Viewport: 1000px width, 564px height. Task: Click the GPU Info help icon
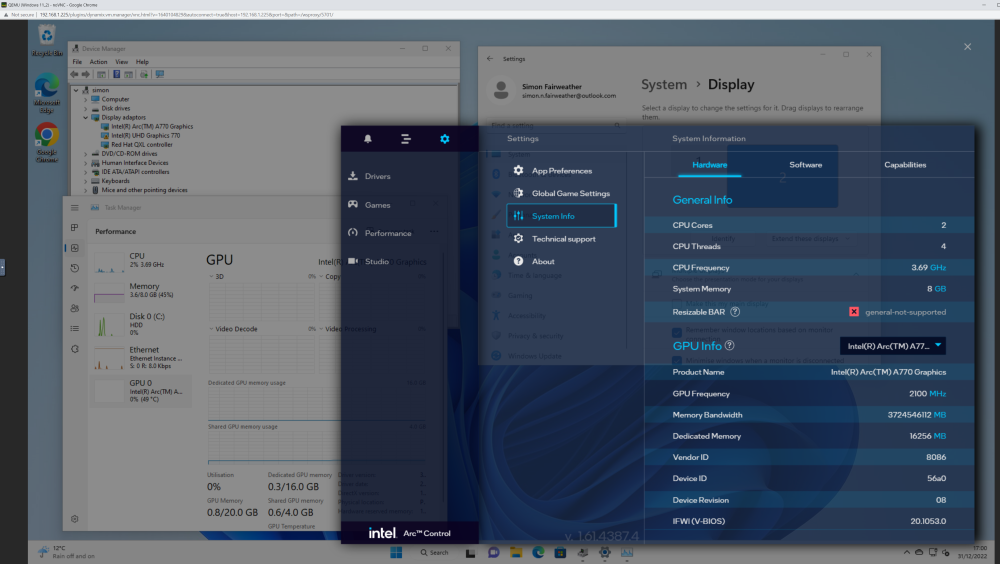click(730, 345)
